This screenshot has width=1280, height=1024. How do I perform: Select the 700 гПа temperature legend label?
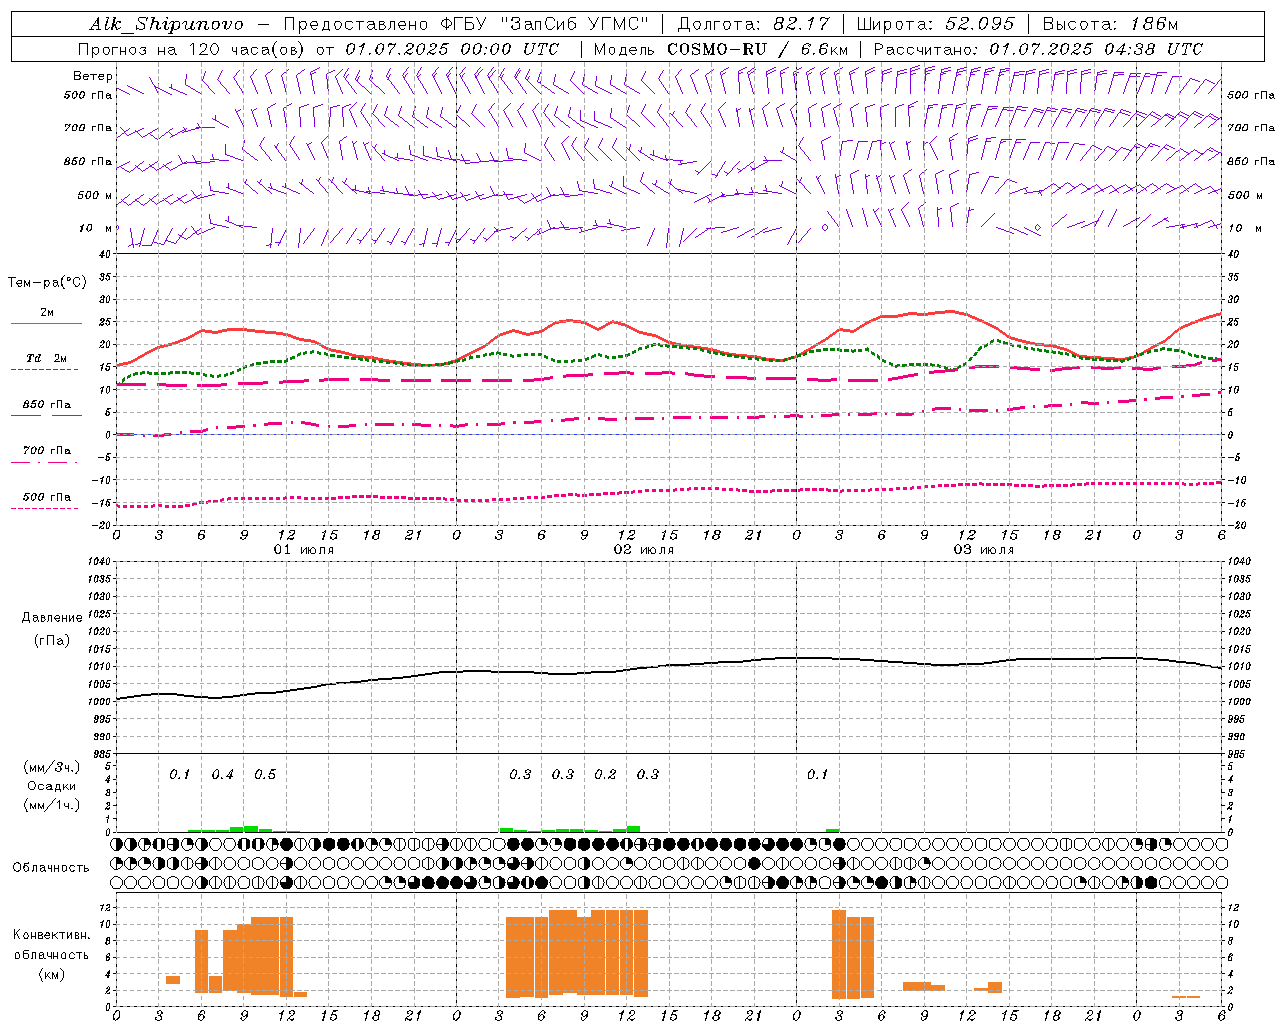click(x=47, y=450)
